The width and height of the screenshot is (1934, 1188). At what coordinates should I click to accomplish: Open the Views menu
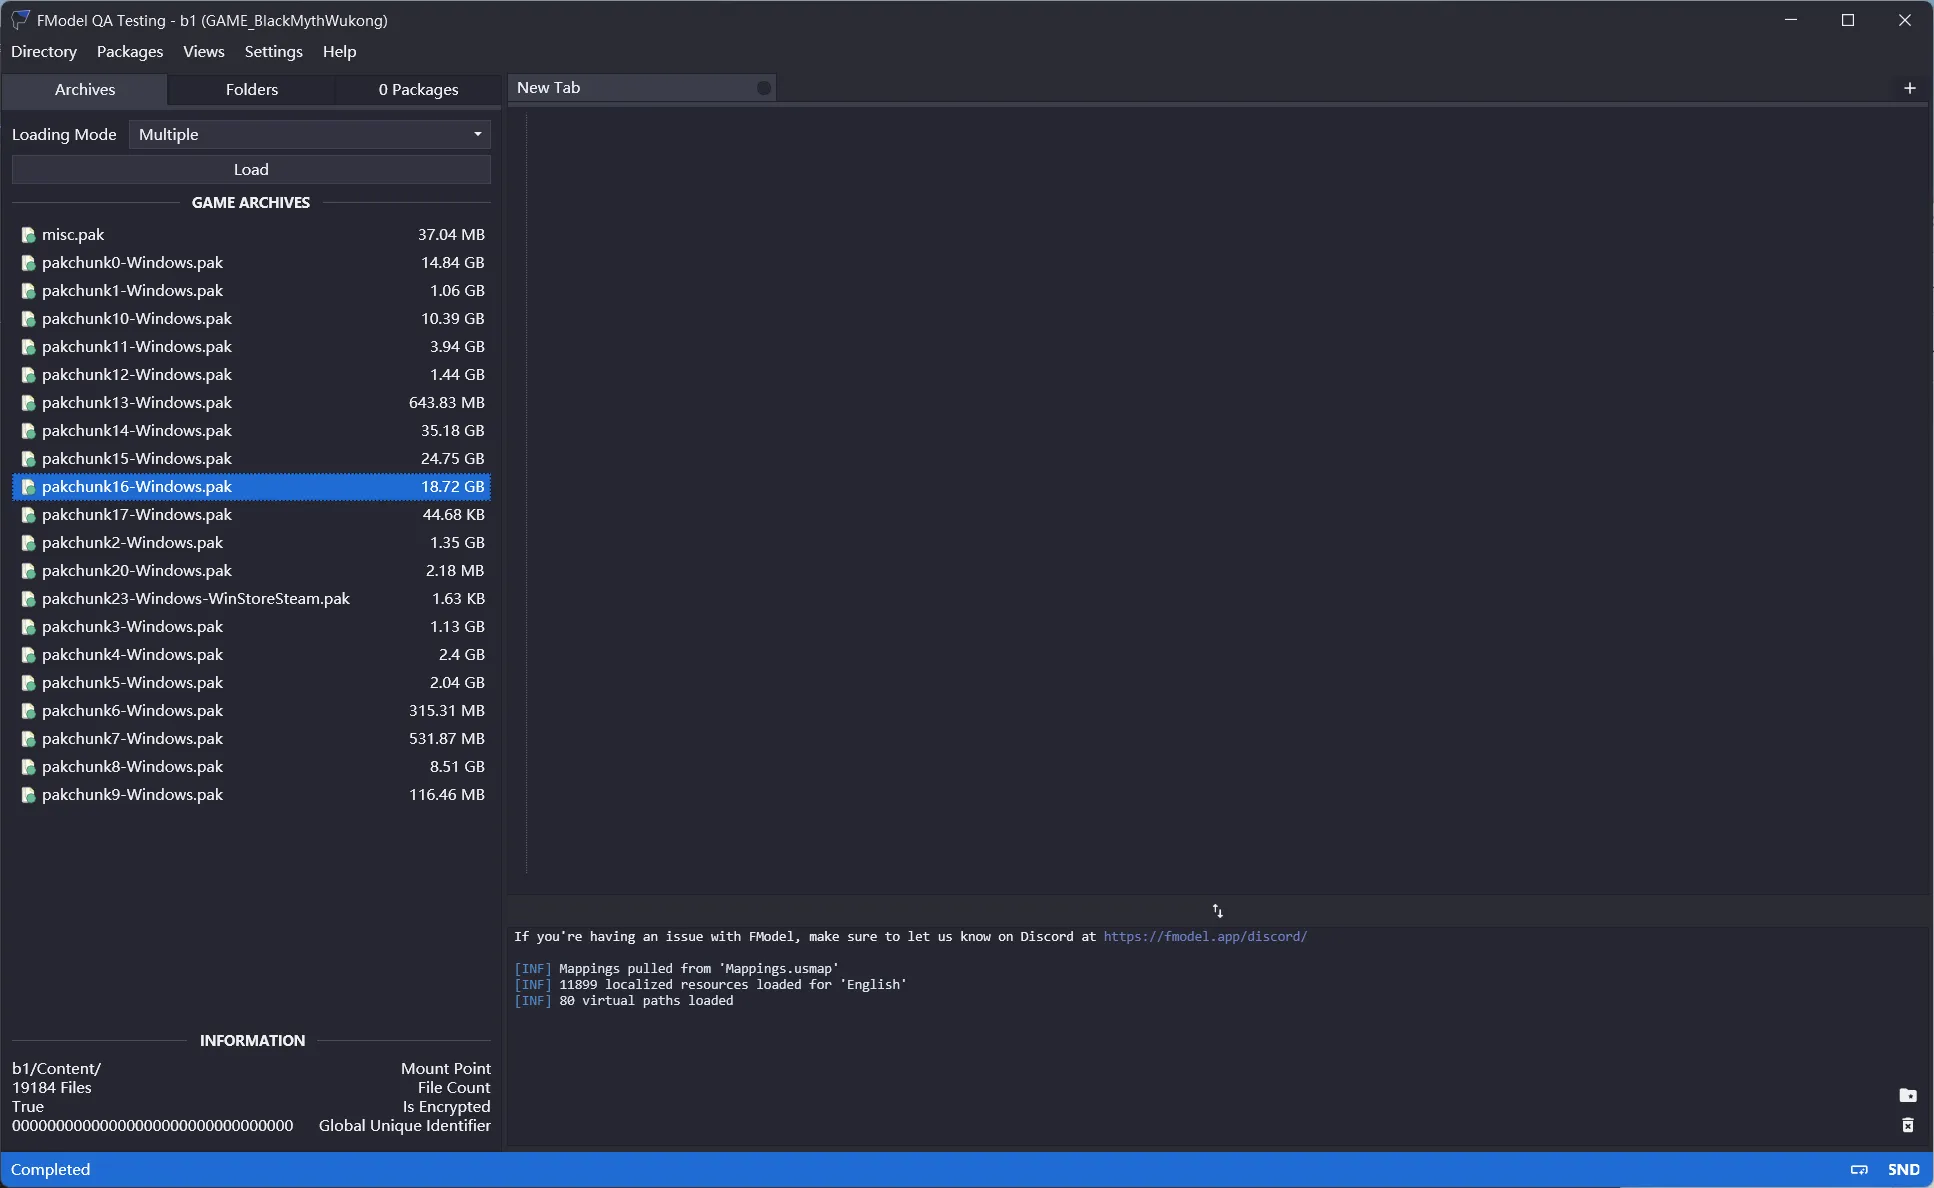coord(204,52)
